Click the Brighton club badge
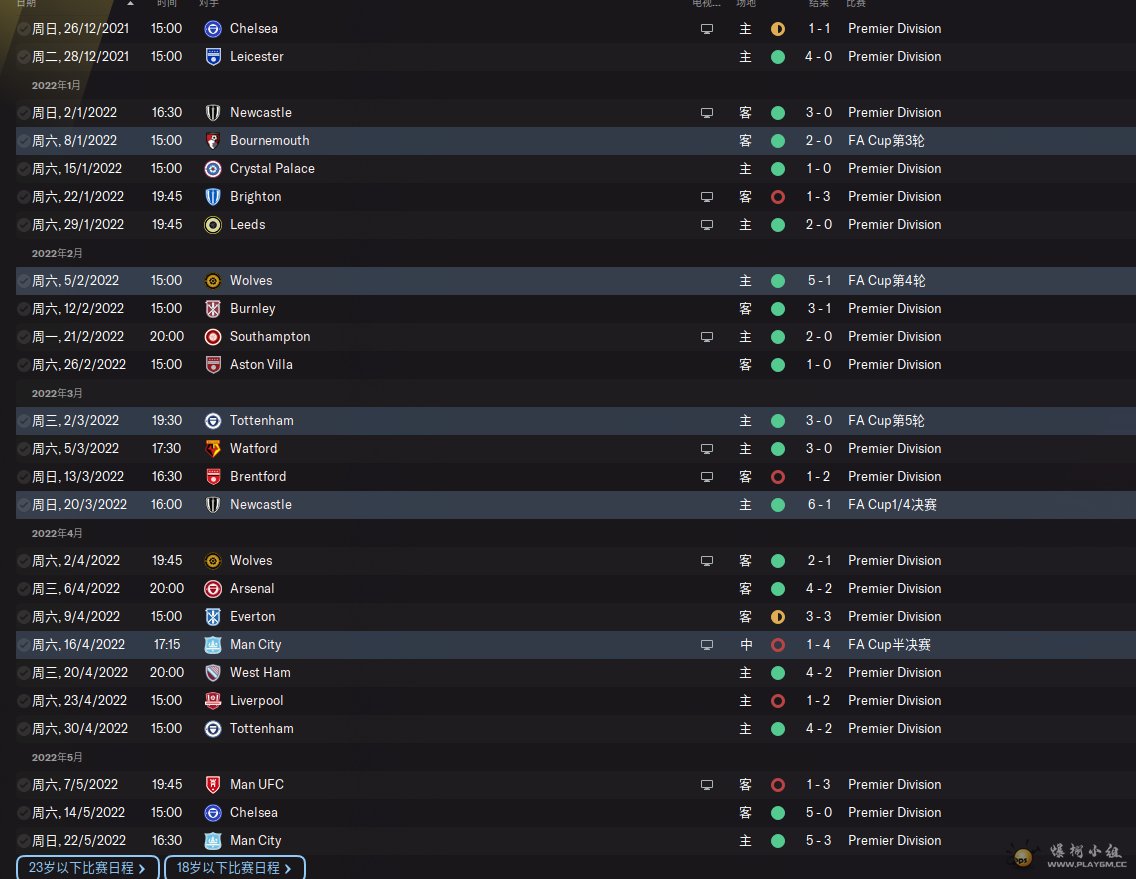Viewport: 1136px width, 879px height. pyautogui.click(x=213, y=197)
